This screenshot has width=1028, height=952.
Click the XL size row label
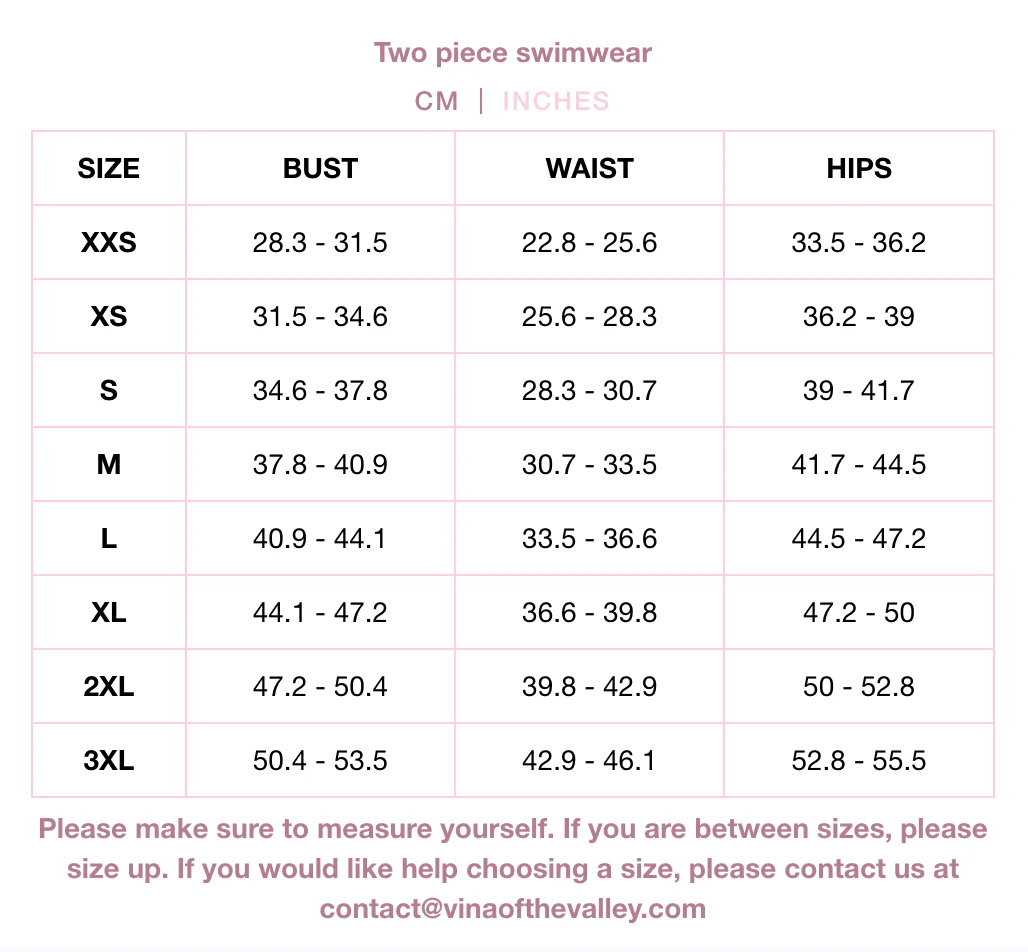pos(109,612)
